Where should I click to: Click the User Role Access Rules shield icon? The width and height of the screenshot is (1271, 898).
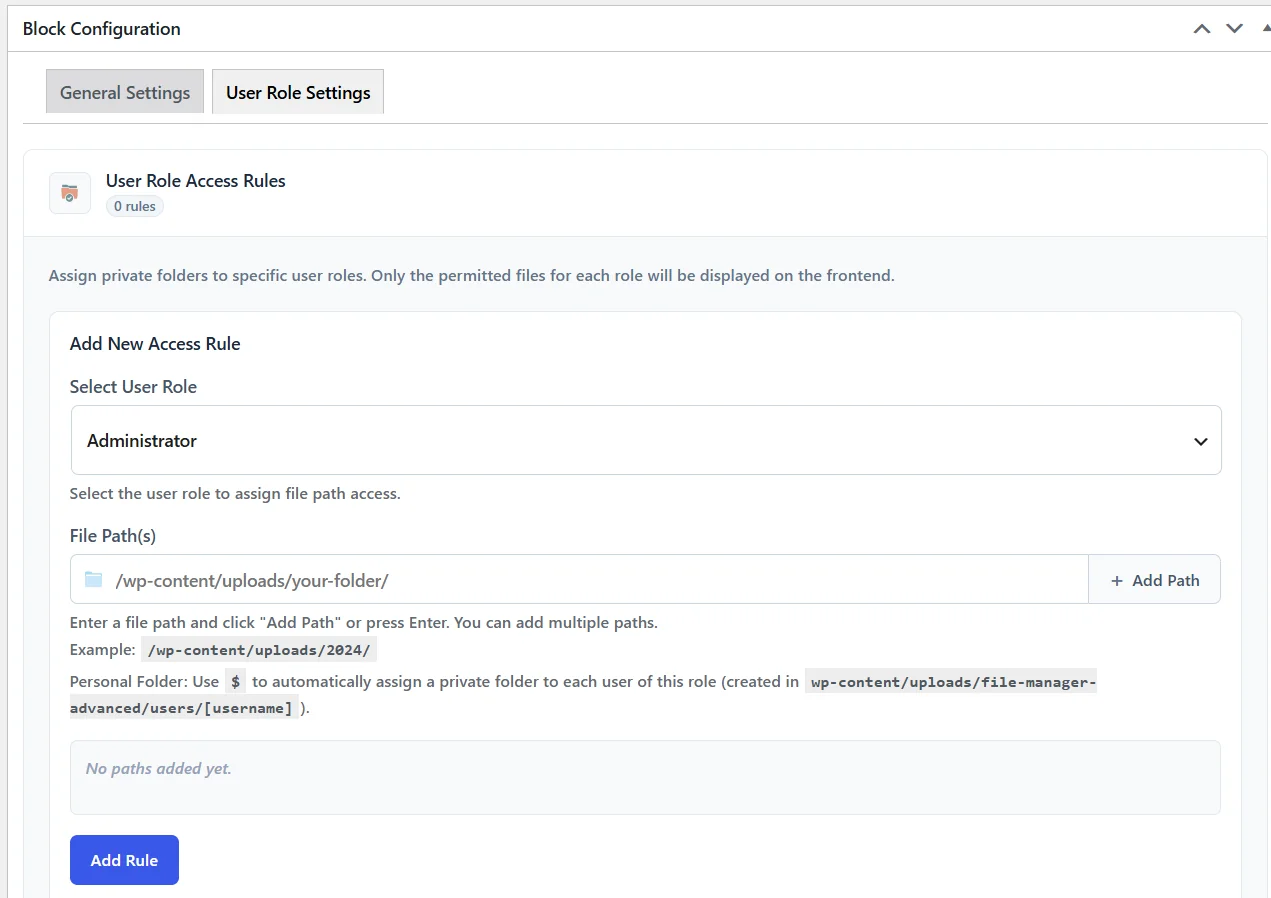(x=70, y=193)
